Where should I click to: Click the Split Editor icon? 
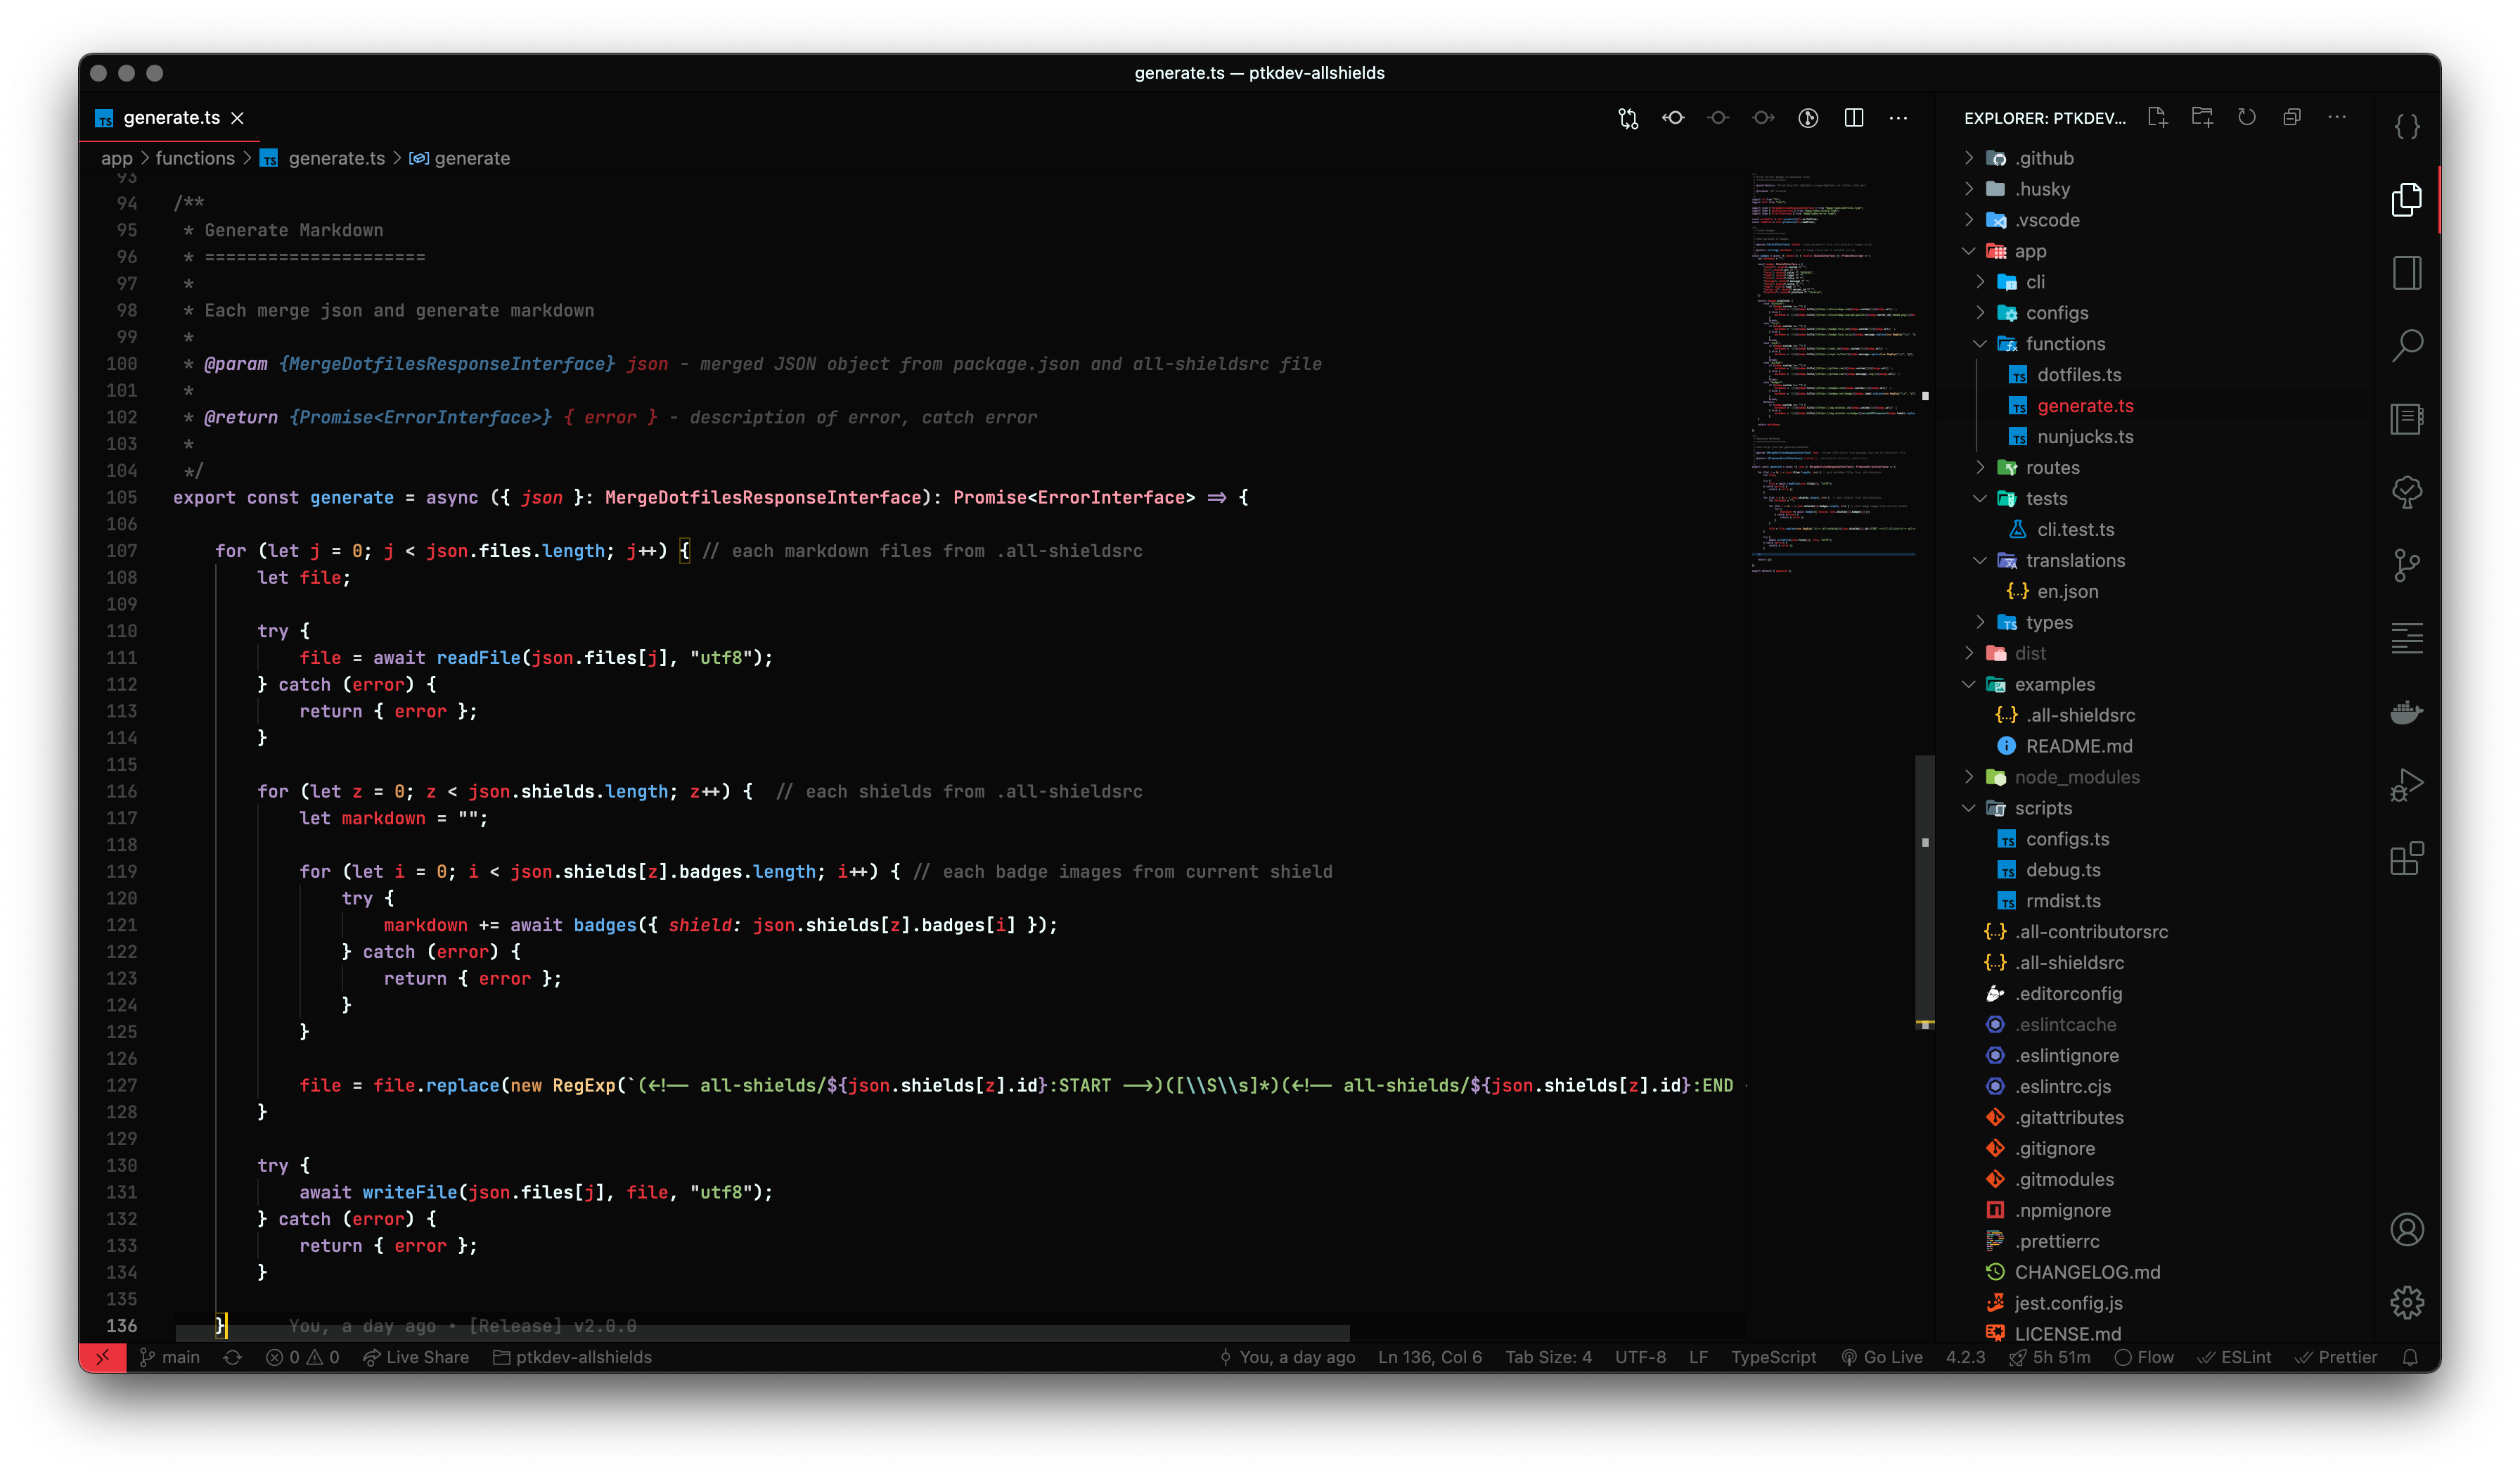[x=1853, y=118]
